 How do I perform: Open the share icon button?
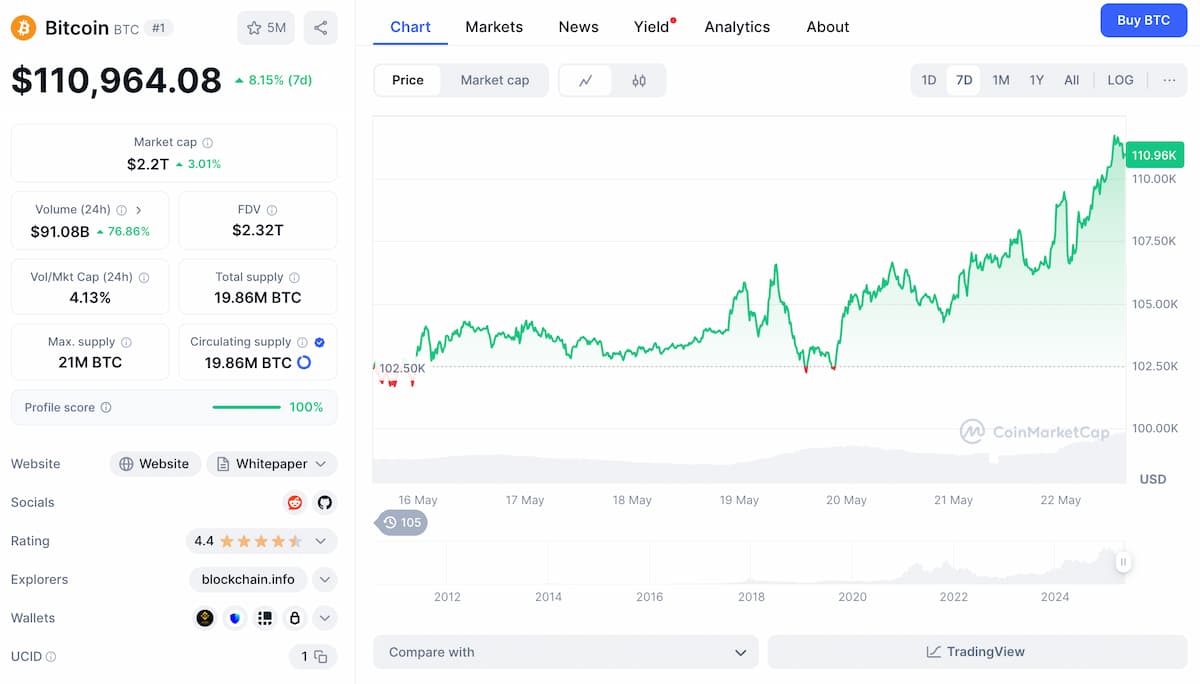click(320, 28)
